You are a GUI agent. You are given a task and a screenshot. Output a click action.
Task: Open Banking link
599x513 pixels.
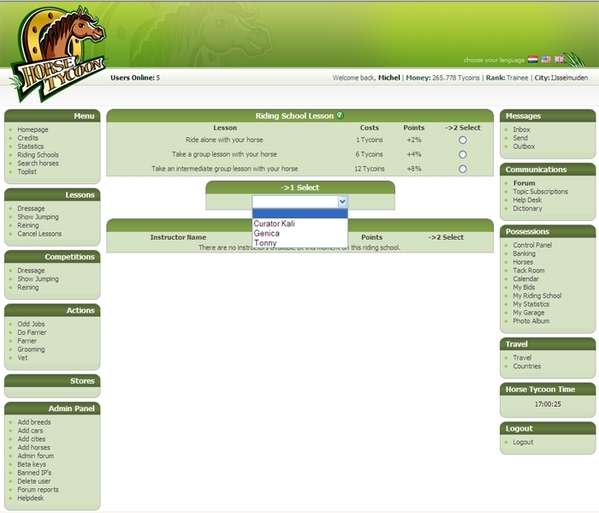pyautogui.click(x=524, y=253)
